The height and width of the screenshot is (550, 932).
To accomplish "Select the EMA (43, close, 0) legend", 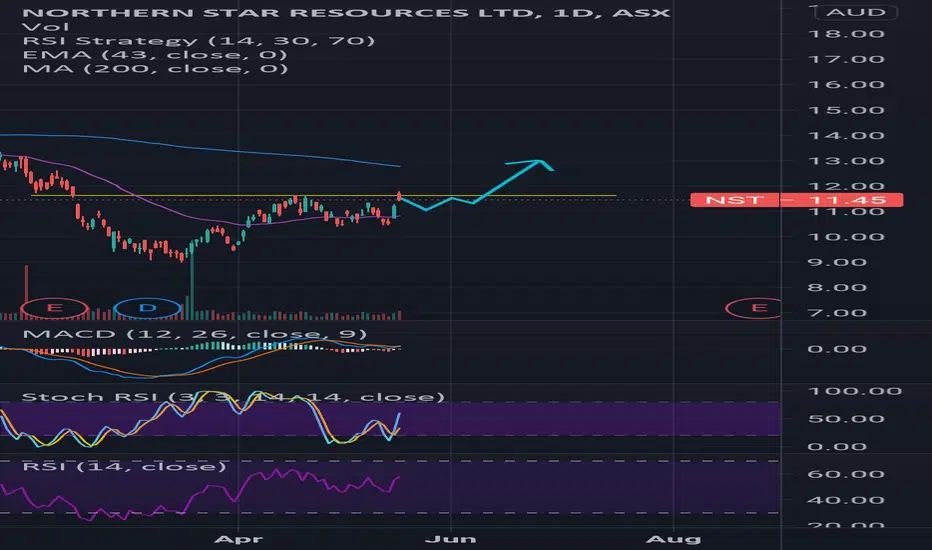I will click(x=155, y=55).
